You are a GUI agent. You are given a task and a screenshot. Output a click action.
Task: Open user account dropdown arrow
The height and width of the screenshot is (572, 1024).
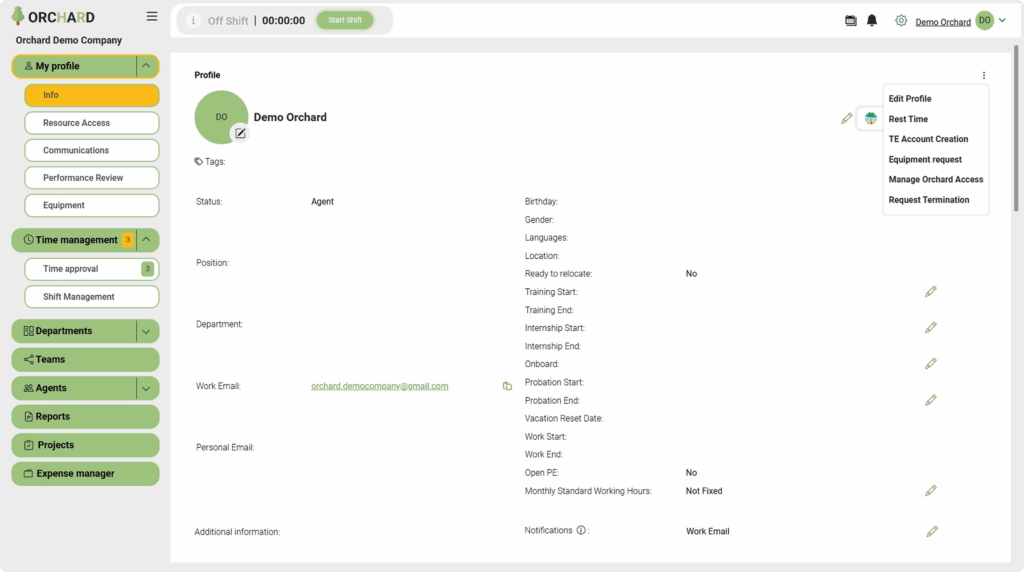(x=1002, y=20)
